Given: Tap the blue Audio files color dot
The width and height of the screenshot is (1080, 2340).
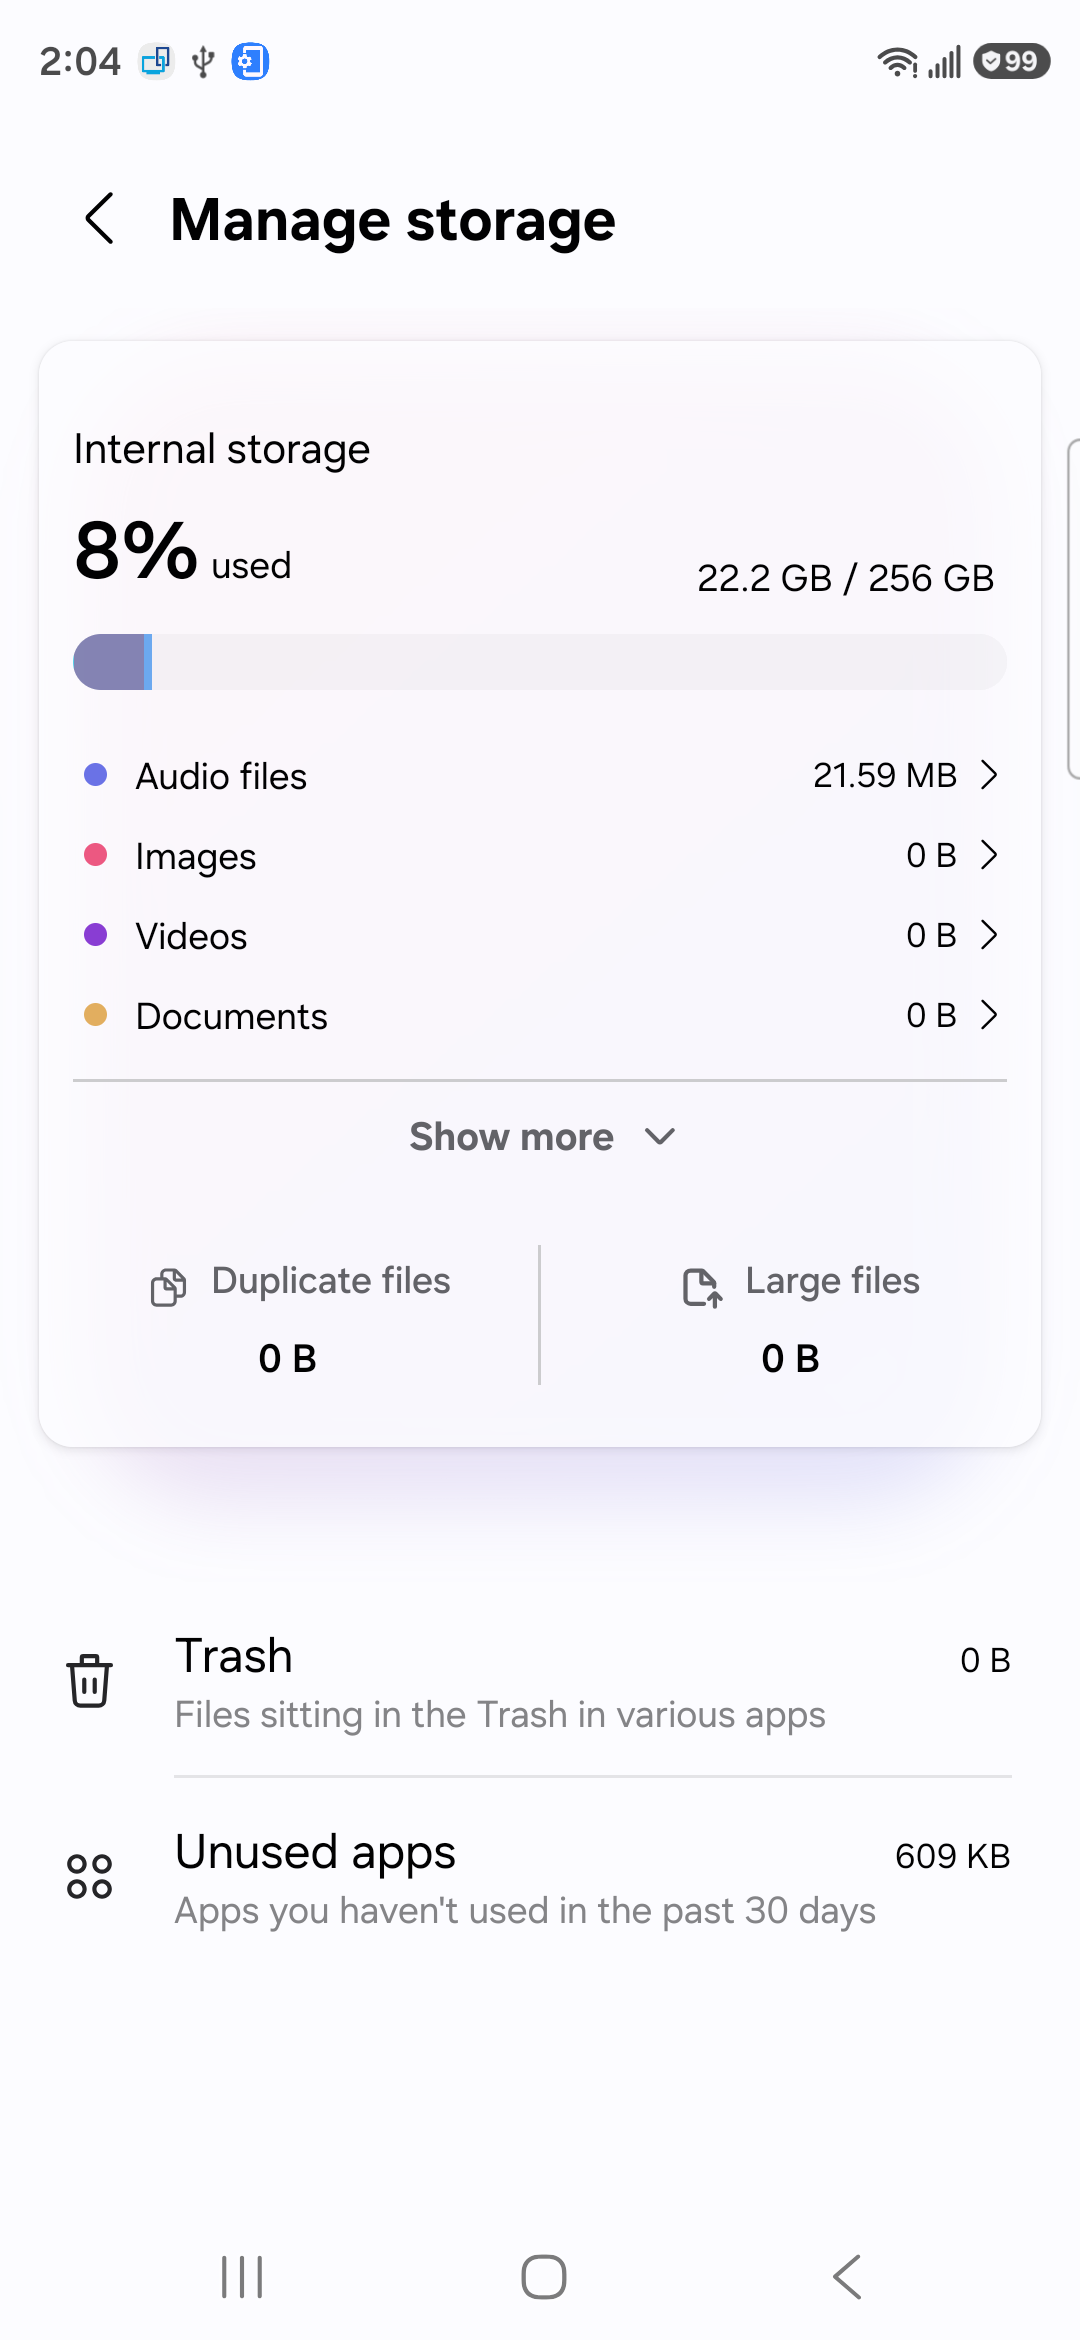Looking at the screenshot, I should 96,775.
